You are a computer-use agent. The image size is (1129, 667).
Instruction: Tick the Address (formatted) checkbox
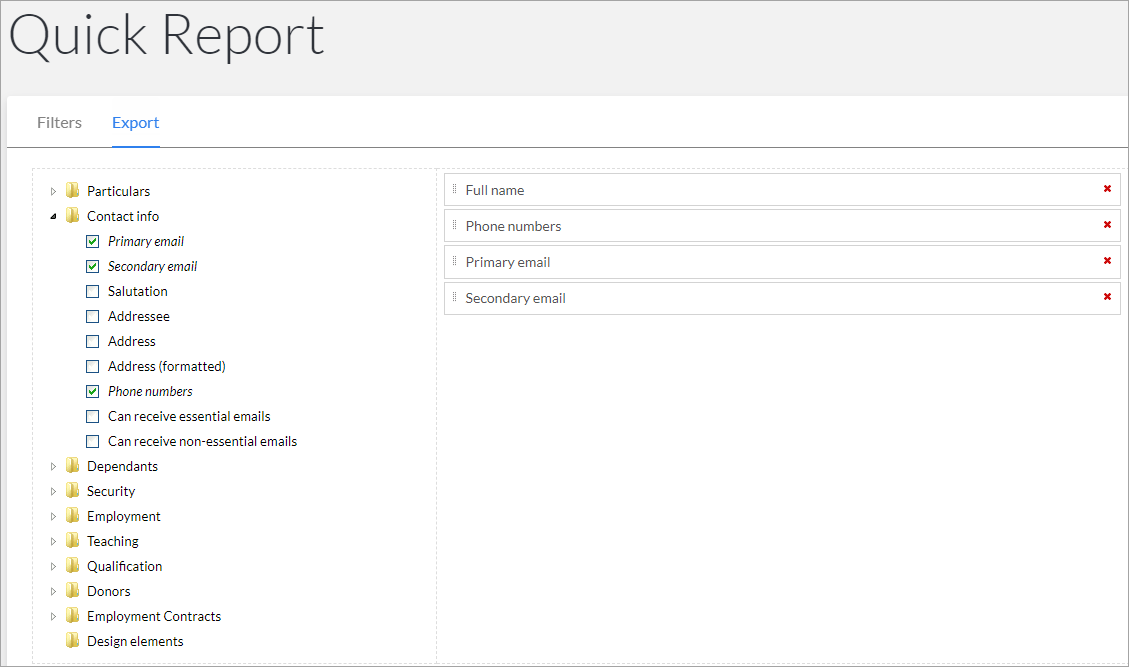(x=92, y=367)
